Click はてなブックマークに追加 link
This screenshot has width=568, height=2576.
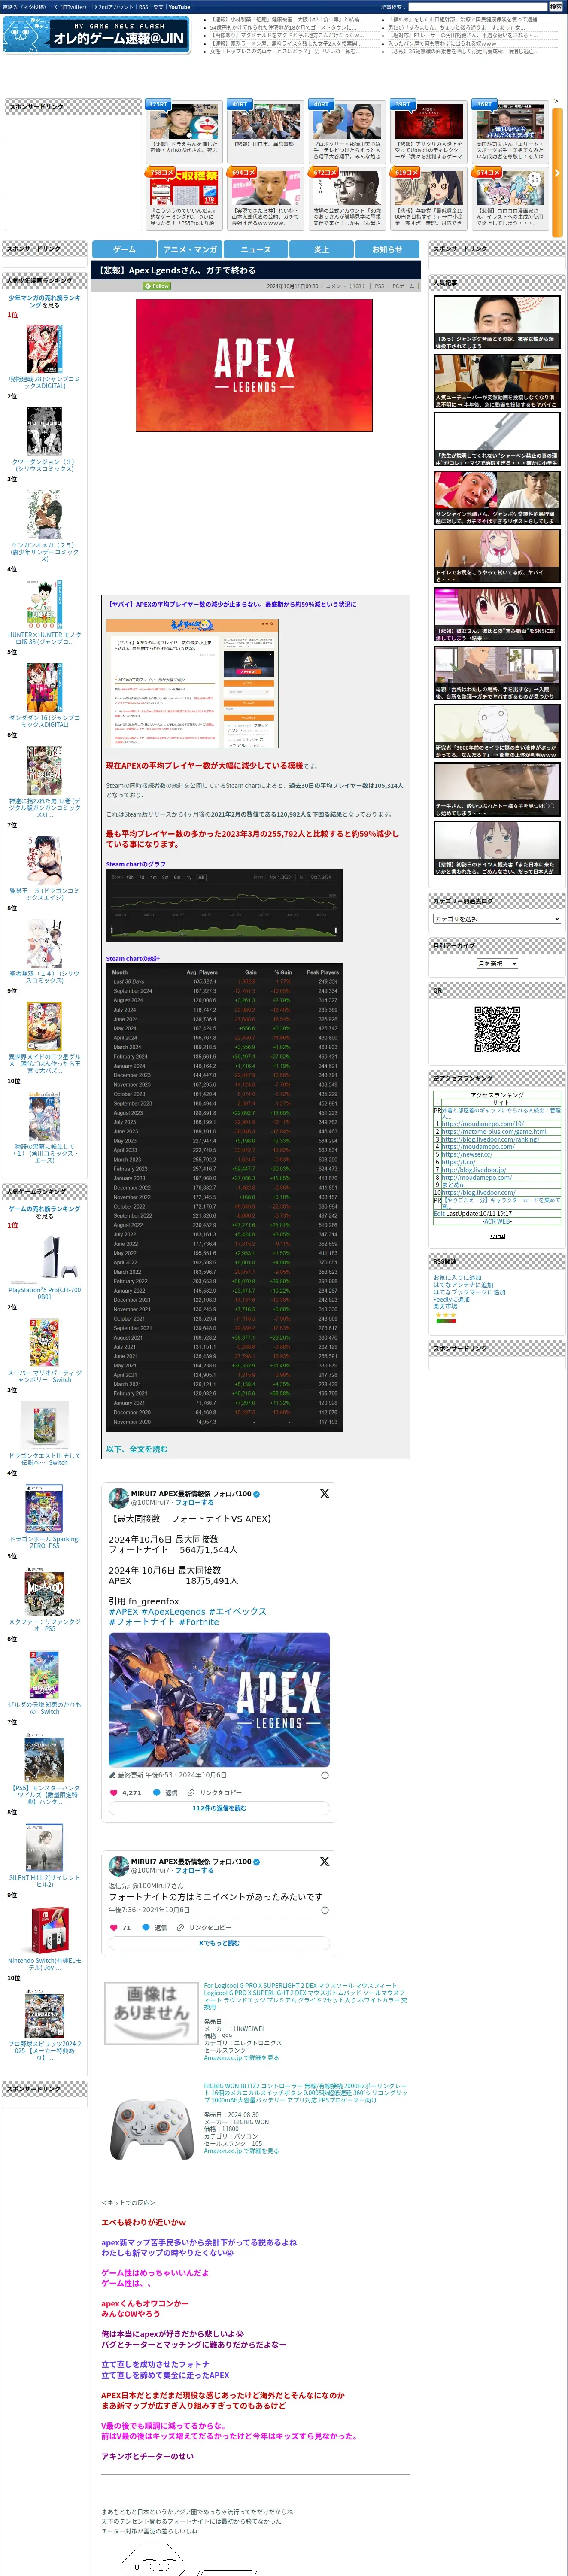point(469,1291)
